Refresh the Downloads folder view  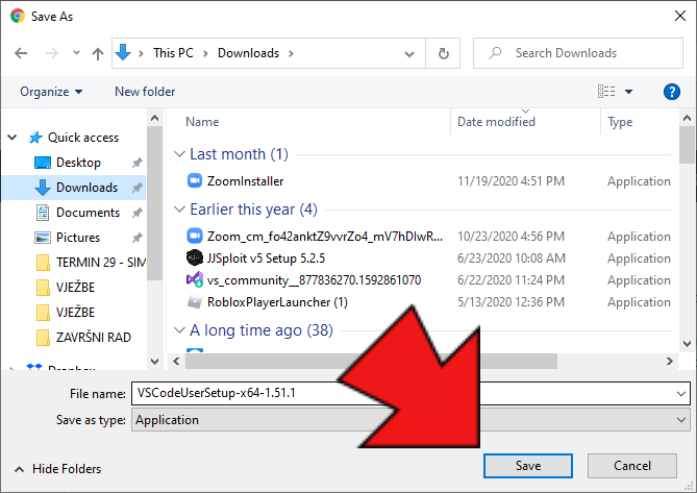point(444,53)
